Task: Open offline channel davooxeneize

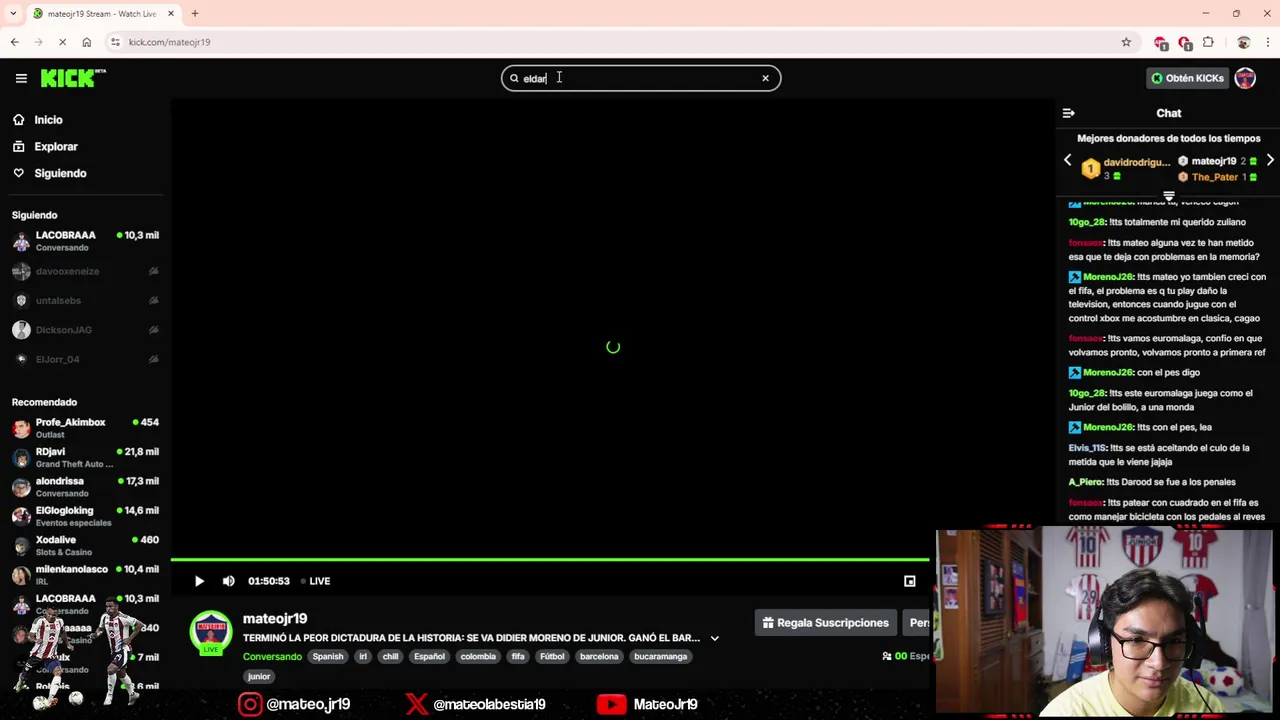Action: pos(85,271)
